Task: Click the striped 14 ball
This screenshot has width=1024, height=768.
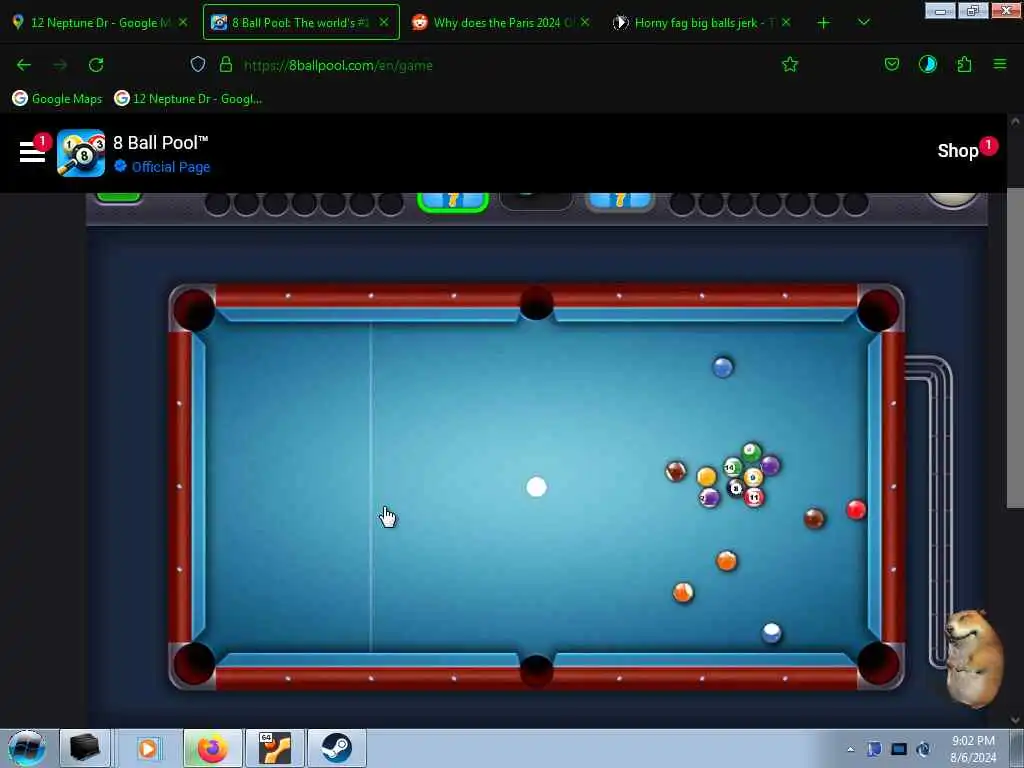Action: tap(733, 467)
